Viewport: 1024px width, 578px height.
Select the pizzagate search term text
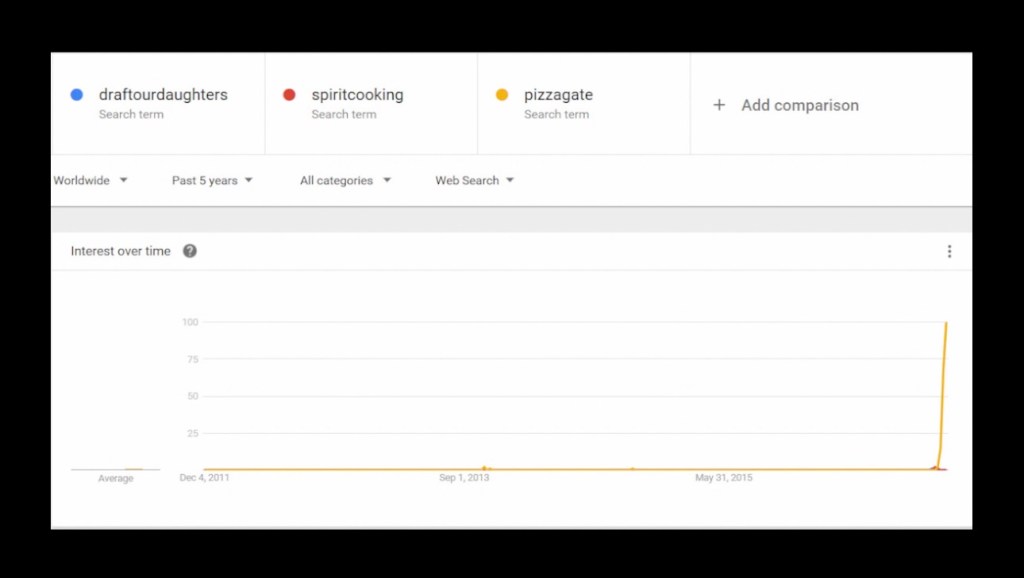[558, 95]
